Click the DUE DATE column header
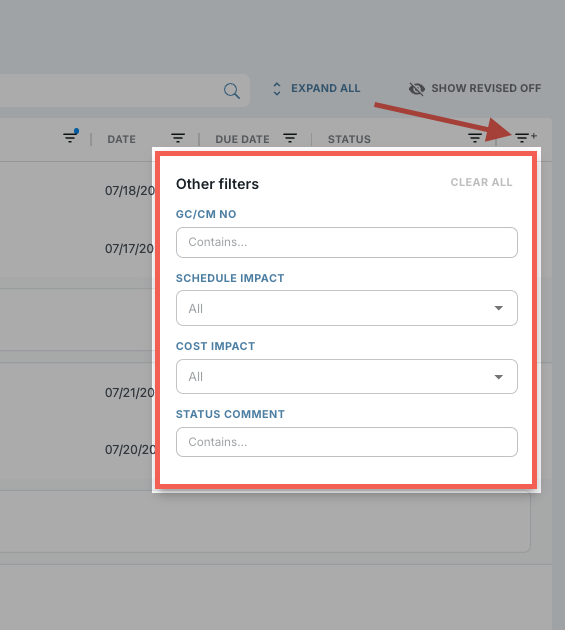Image resolution: width=565 pixels, height=630 pixels. (x=242, y=139)
